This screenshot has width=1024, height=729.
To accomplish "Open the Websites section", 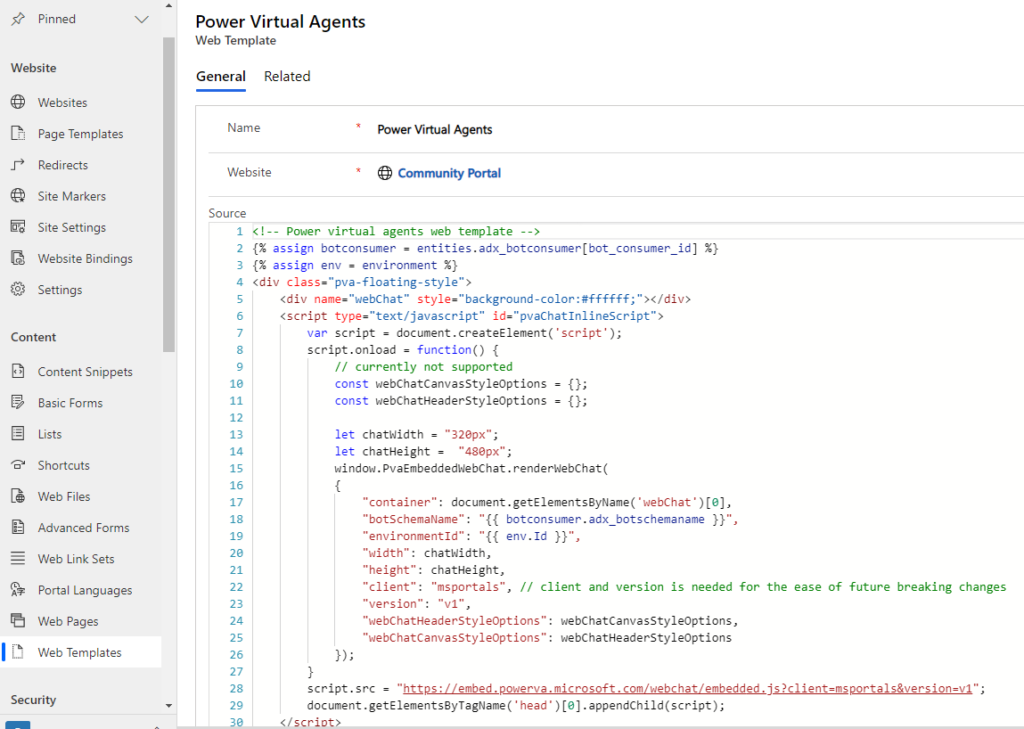I will coord(60,101).
